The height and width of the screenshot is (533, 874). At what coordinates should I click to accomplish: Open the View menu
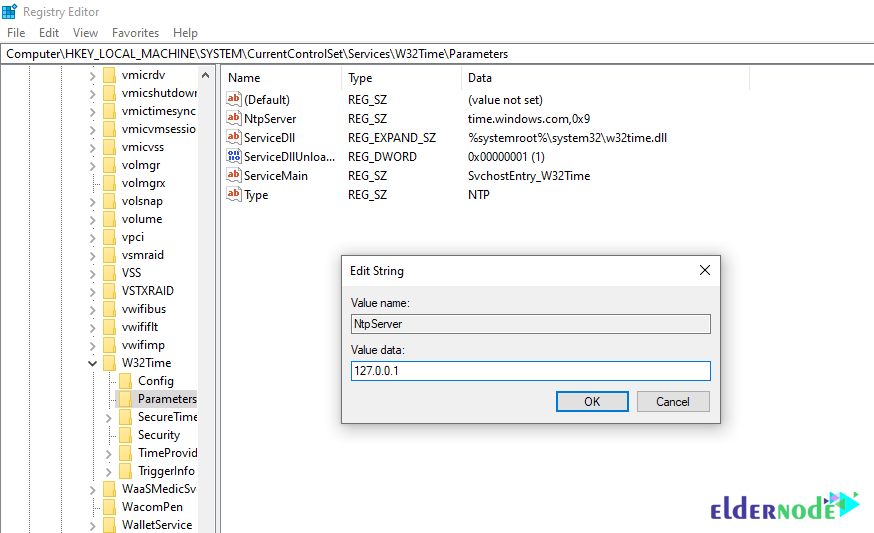click(85, 33)
